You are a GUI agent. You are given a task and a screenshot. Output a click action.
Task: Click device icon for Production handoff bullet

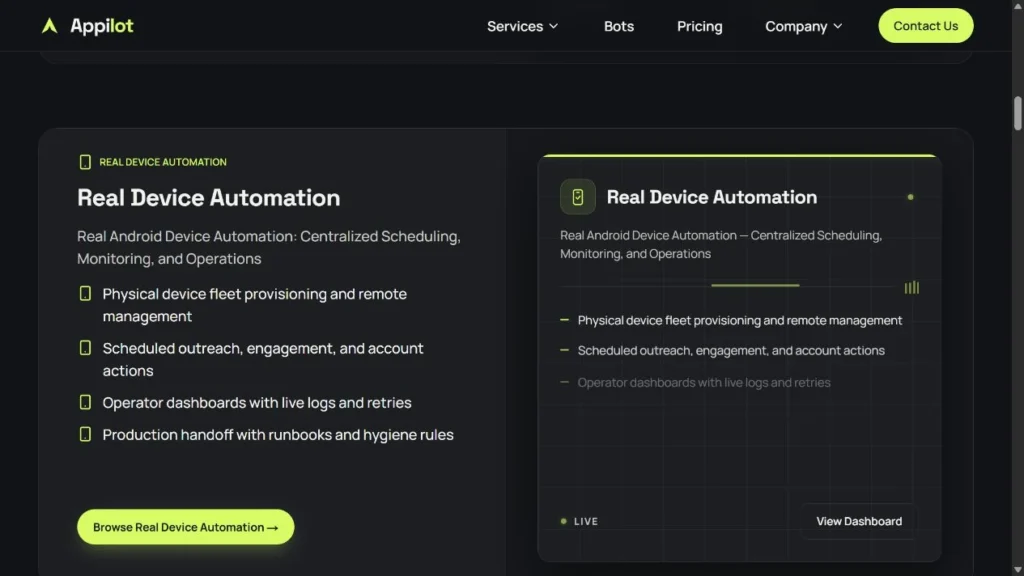pyautogui.click(x=85, y=434)
